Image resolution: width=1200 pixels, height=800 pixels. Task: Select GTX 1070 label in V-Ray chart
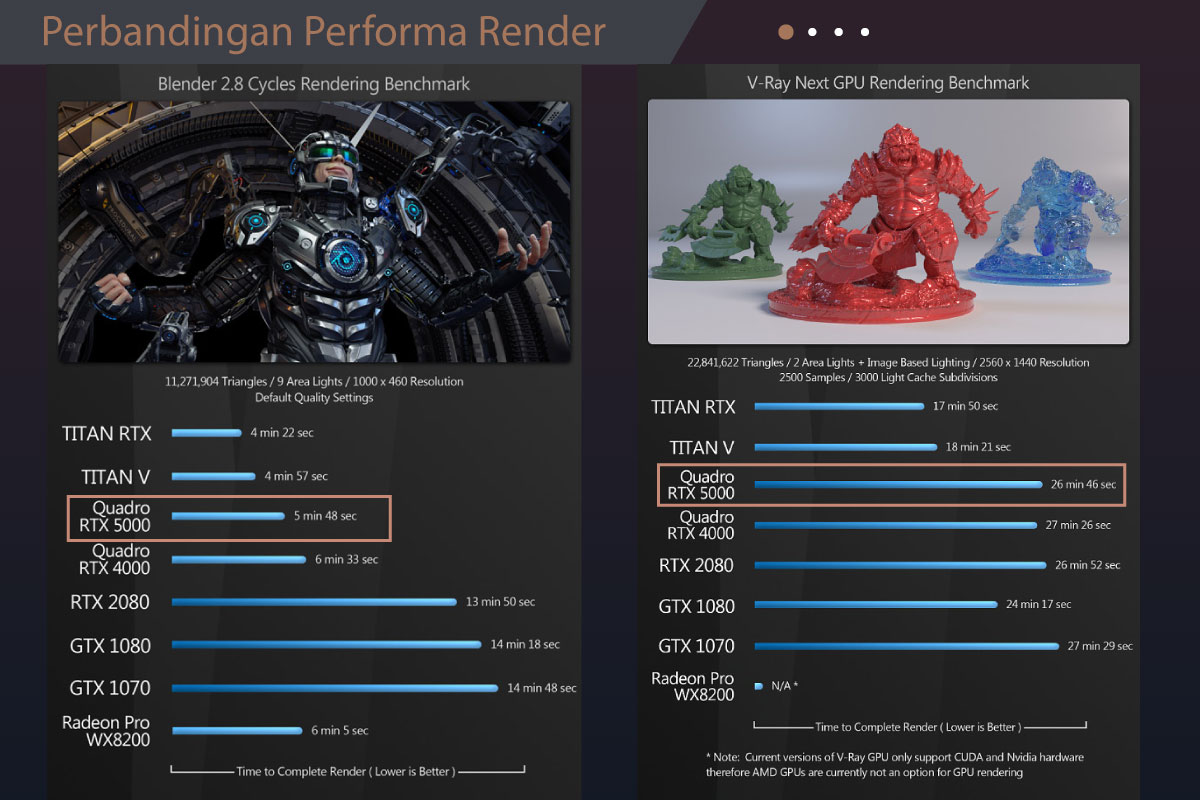(696, 646)
